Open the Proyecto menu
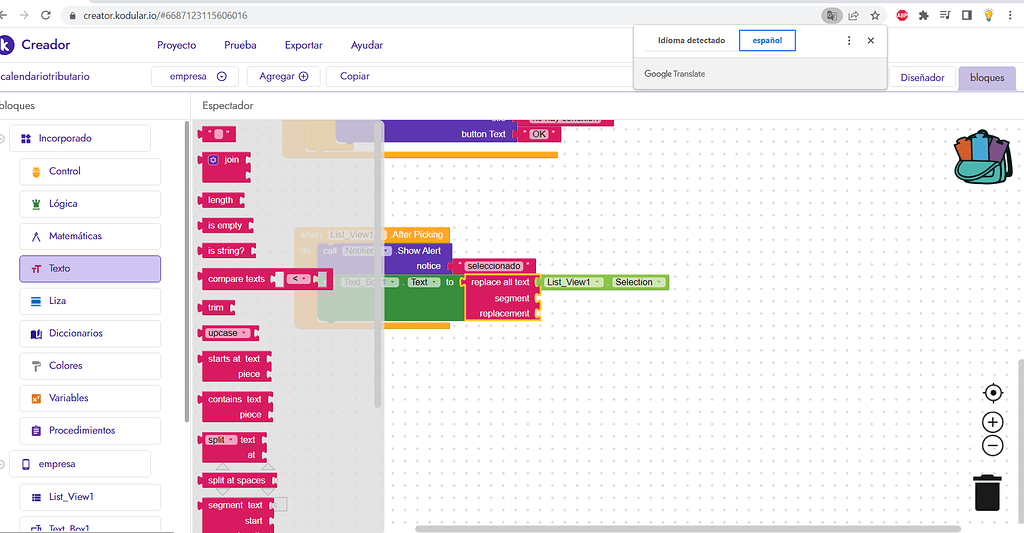 (176, 45)
